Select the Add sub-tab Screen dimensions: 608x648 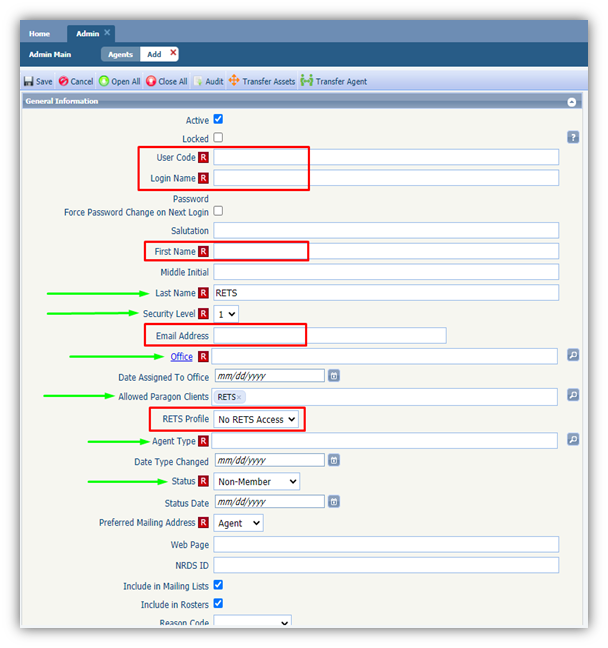pos(154,54)
